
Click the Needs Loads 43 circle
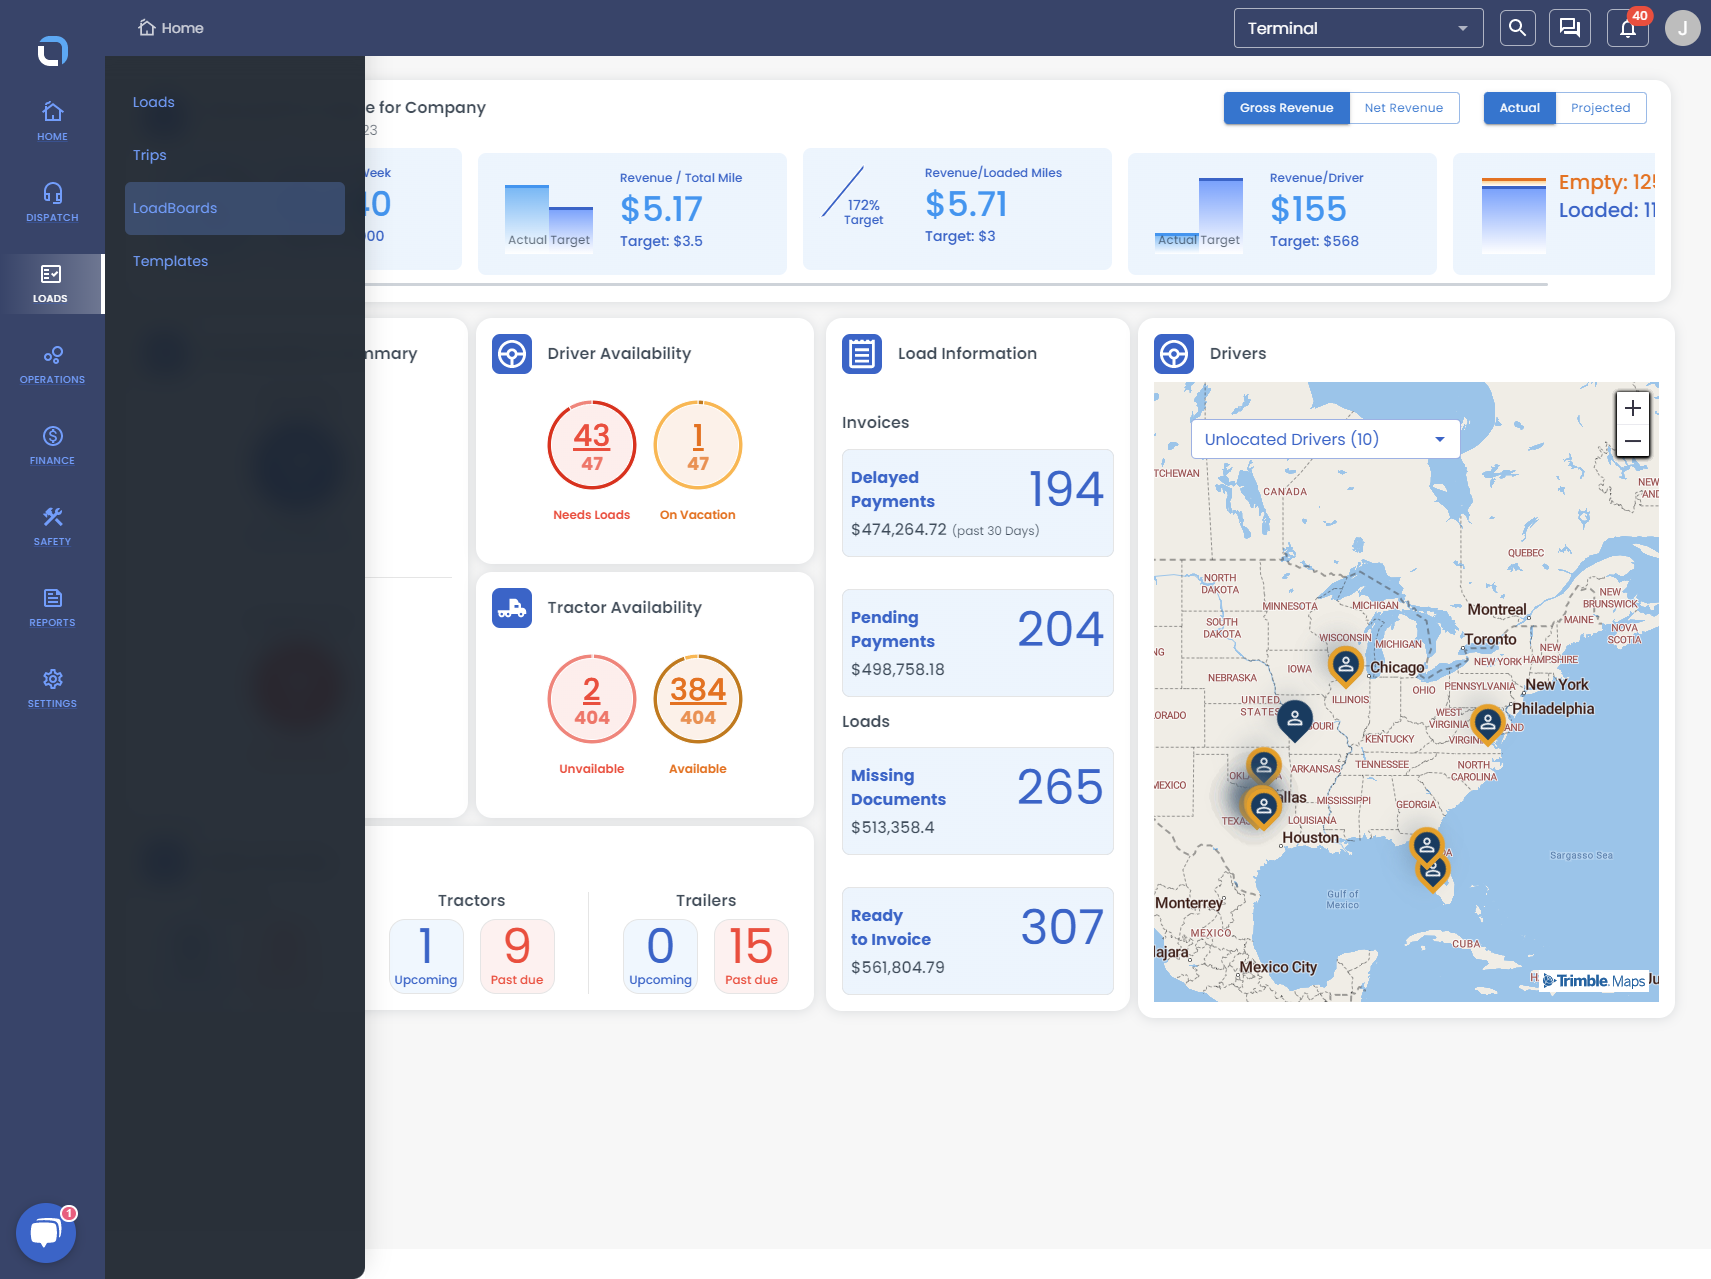point(592,445)
